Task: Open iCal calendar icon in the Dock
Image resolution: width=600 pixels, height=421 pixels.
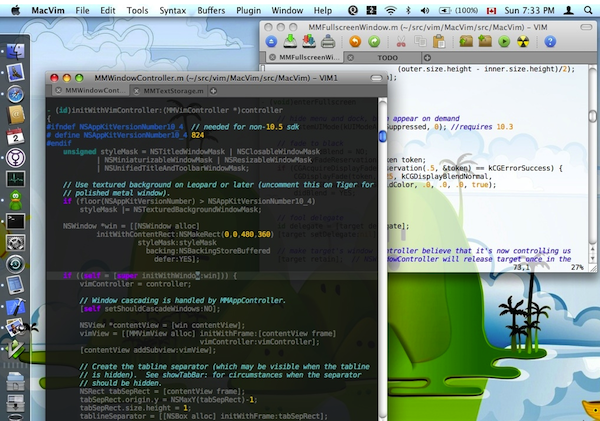Action: pyautogui.click(x=16, y=137)
